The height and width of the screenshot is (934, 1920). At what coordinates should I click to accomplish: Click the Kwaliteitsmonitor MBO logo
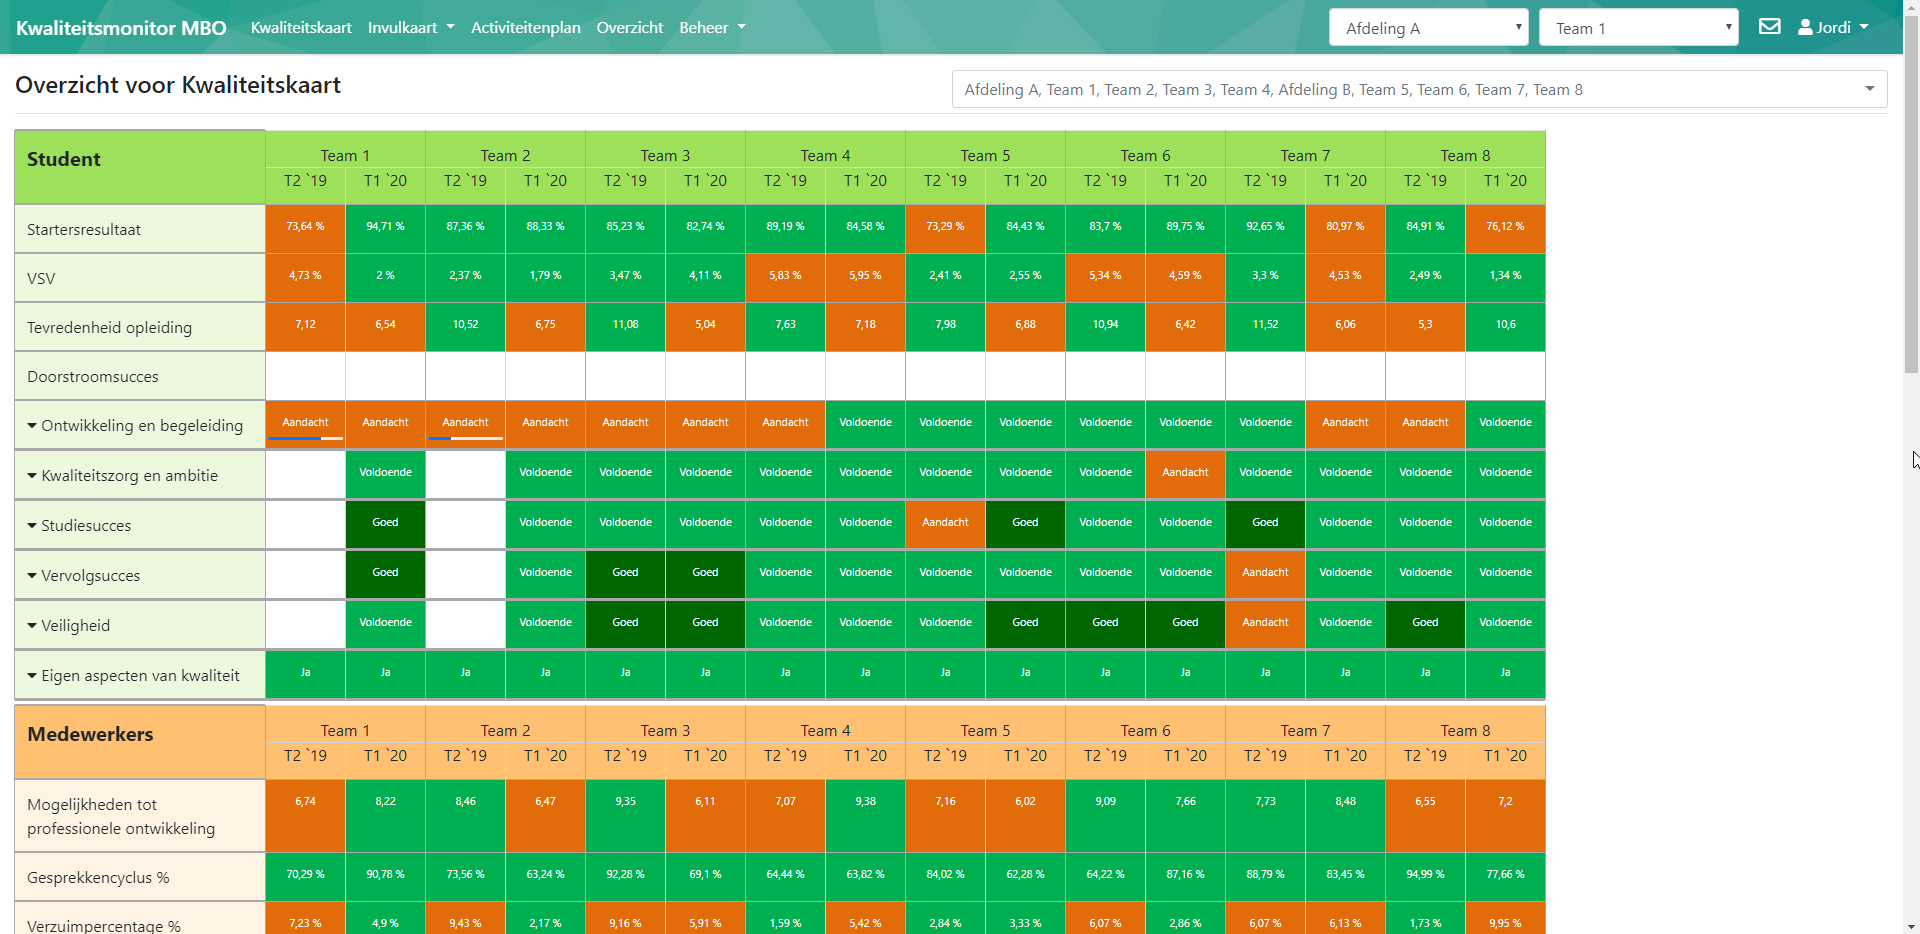click(121, 28)
